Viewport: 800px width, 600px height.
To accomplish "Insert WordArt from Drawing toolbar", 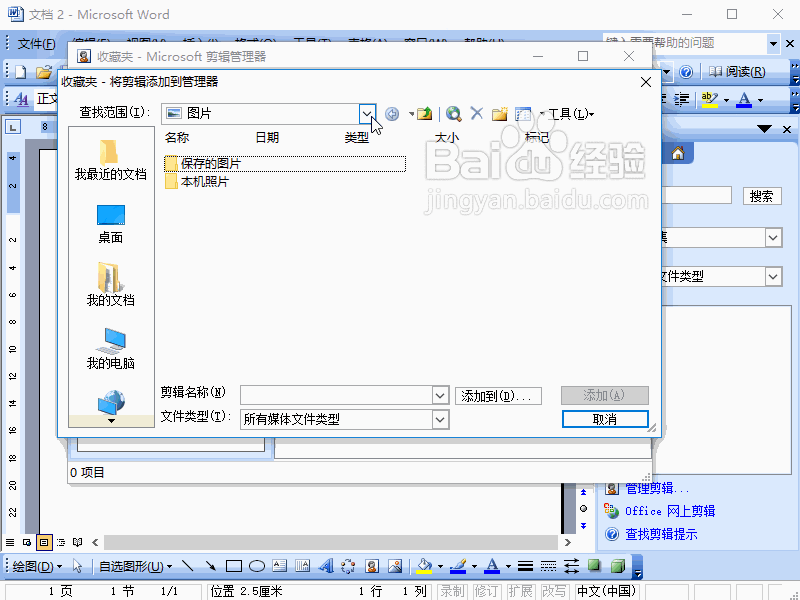I will point(326,566).
